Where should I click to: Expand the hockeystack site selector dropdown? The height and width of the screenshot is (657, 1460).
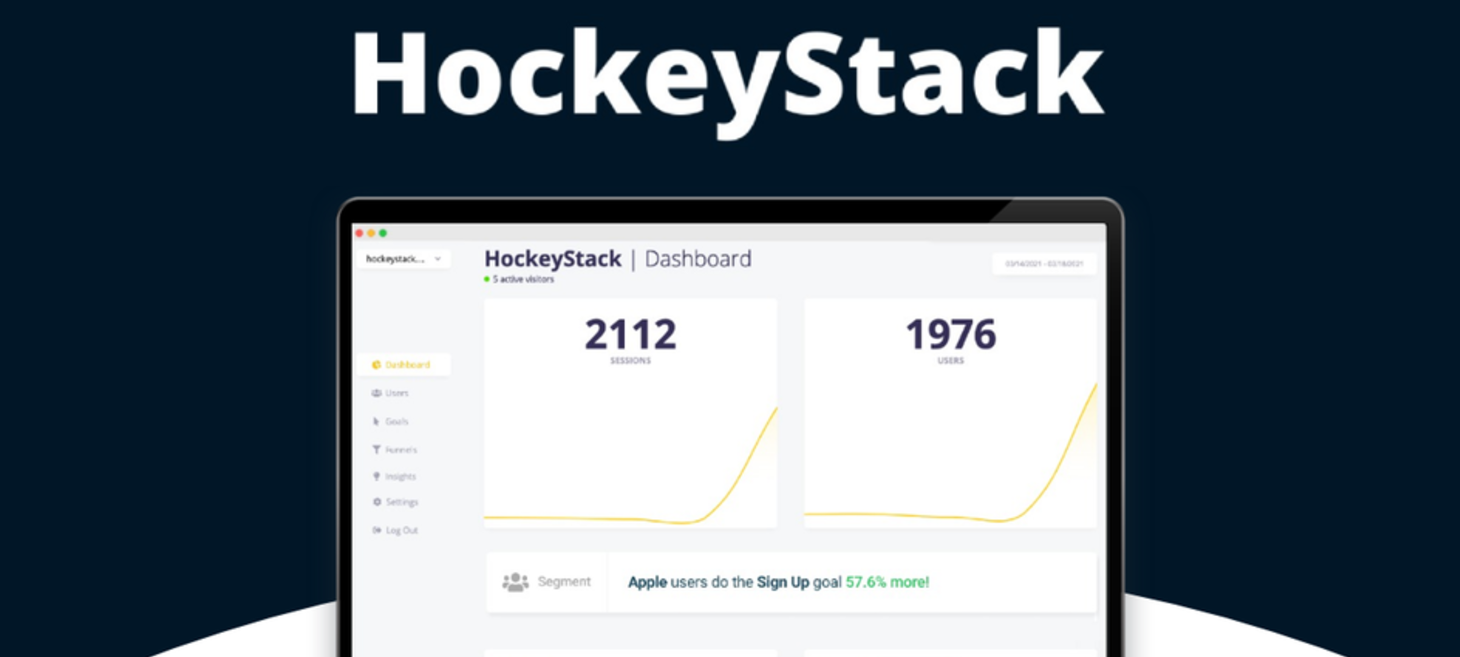coord(404,259)
